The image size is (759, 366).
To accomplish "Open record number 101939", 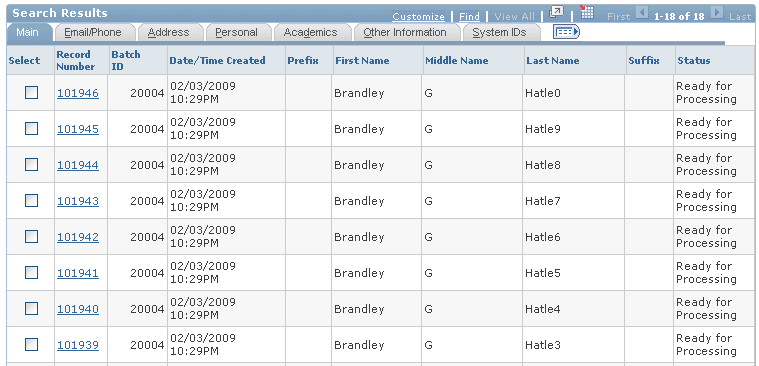I will tap(78, 345).
